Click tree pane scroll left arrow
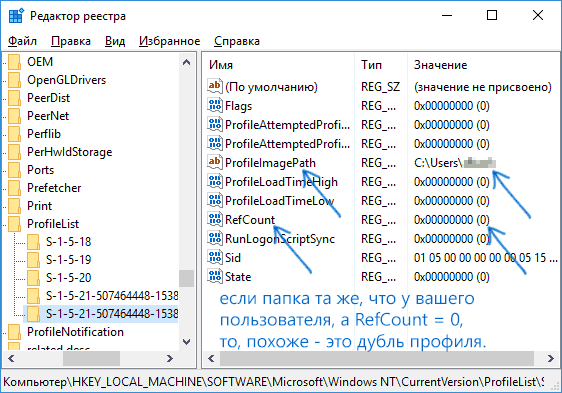 (11, 358)
